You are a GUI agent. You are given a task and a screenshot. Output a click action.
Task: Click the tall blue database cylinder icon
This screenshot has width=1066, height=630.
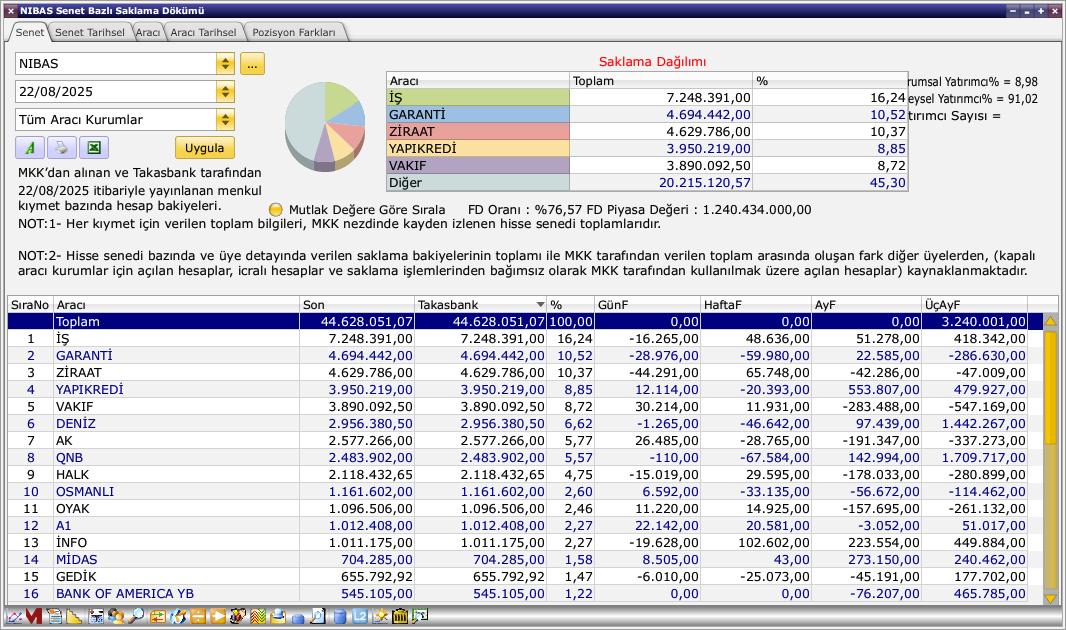(x=340, y=616)
